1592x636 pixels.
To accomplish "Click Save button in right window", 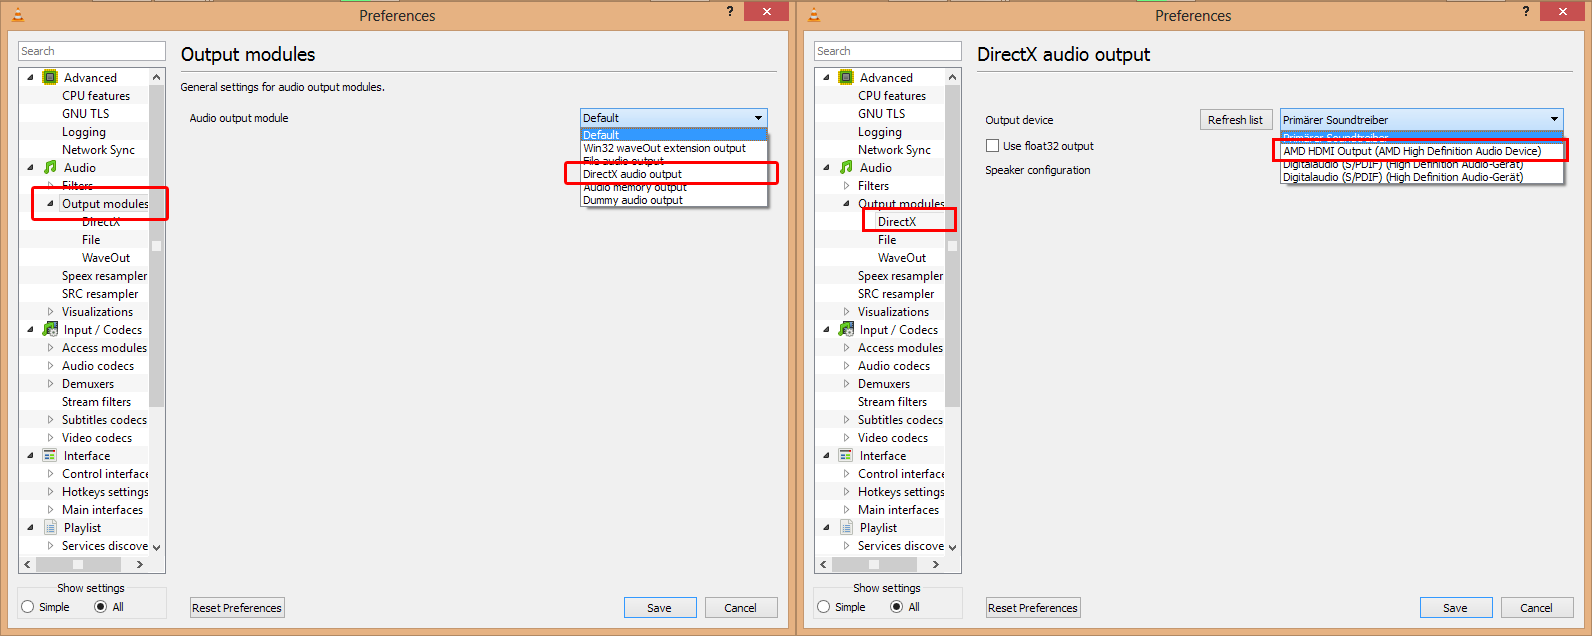I will [1455, 607].
